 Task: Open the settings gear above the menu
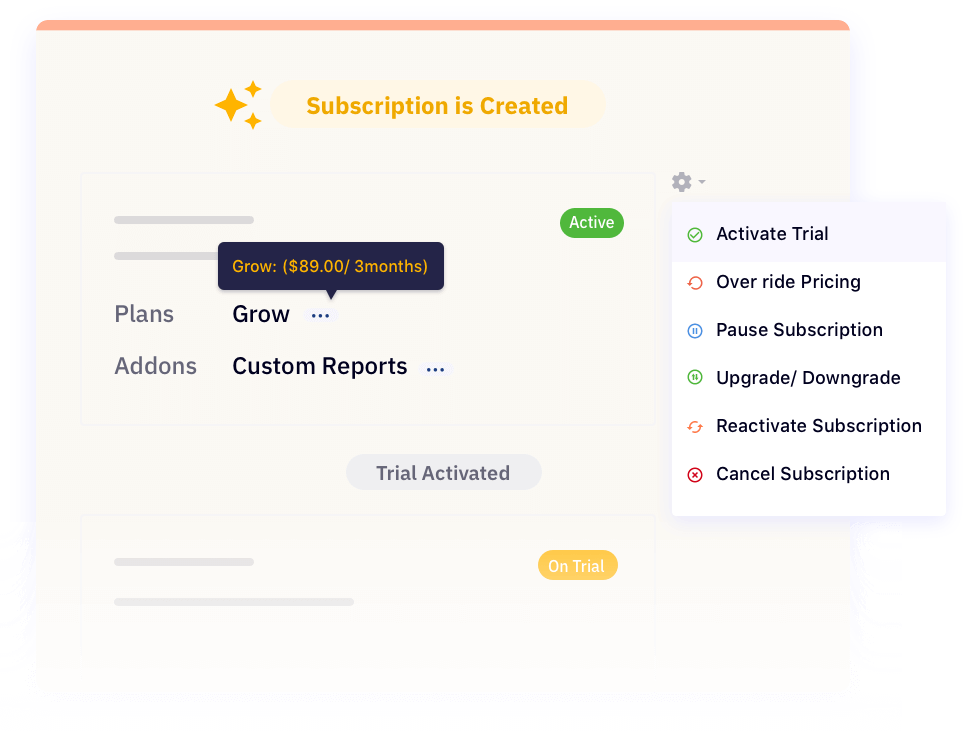pyautogui.click(x=681, y=181)
